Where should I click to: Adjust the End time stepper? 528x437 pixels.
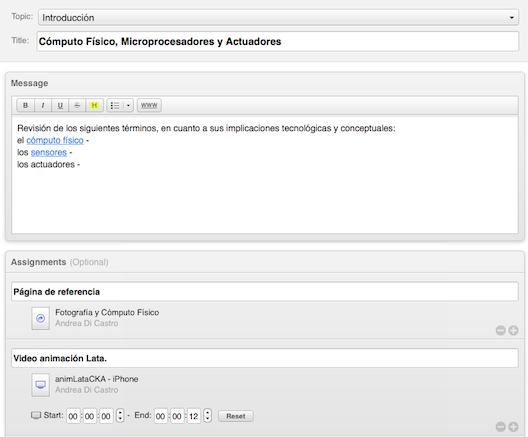tap(208, 415)
